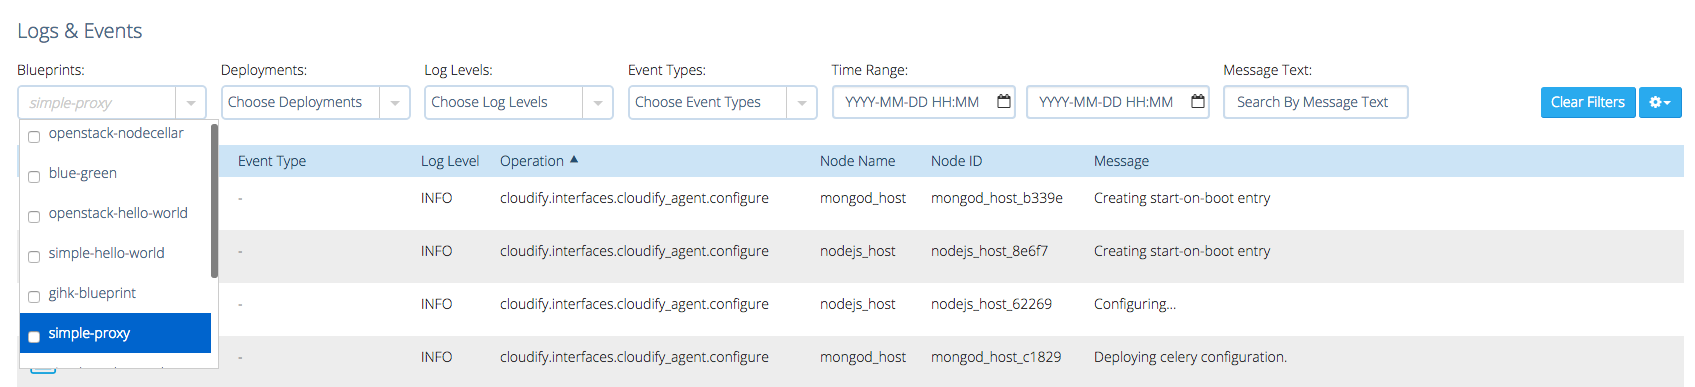Image resolution: width=1695 pixels, height=387 pixels.
Task: Click the Log Level column header
Action: point(450,161)
